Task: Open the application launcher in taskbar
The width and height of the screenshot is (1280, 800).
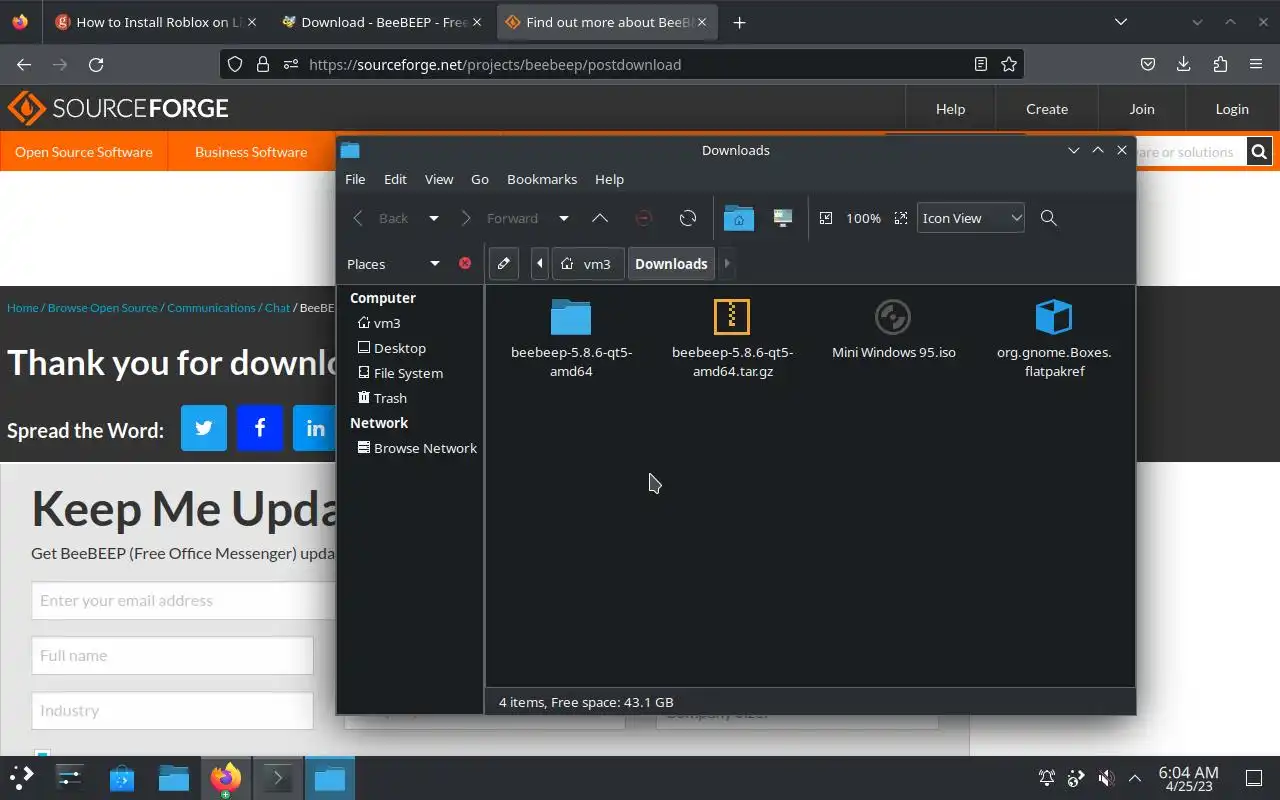Action: (x=22, y=778)
